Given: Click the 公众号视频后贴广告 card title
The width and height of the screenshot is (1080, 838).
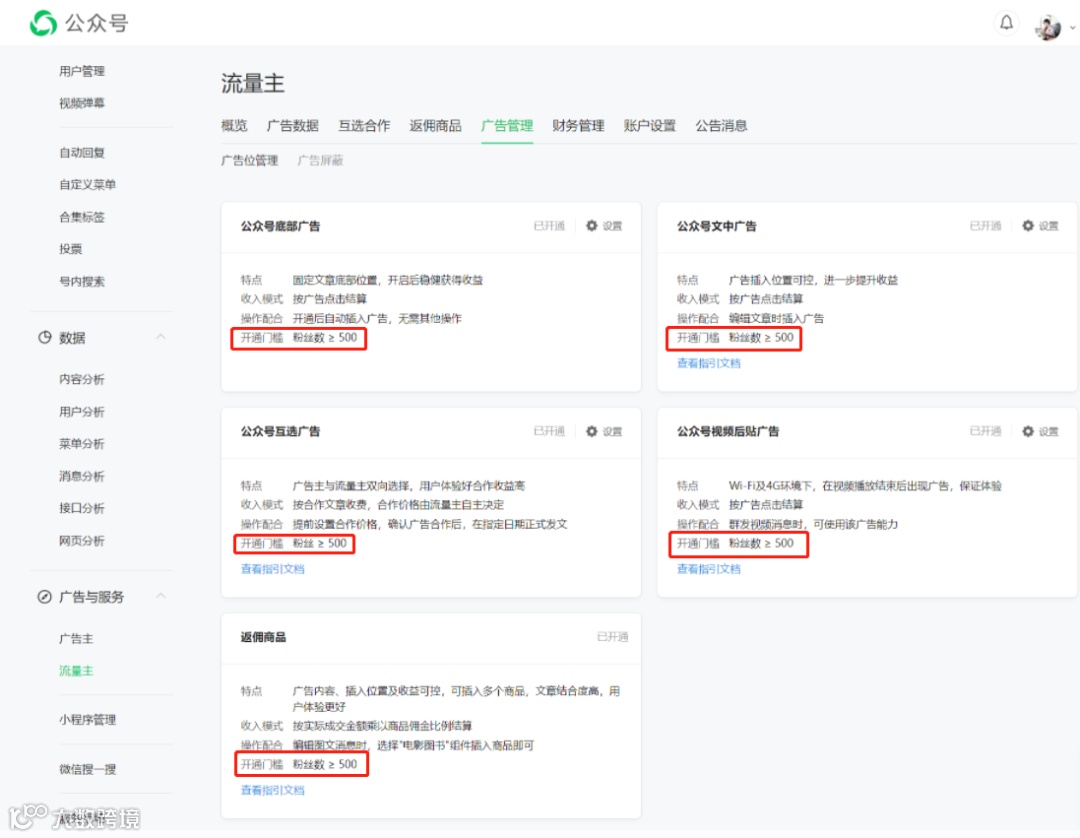Looking at the screenshot, I should pyautogui.click(x=728, y=432).
